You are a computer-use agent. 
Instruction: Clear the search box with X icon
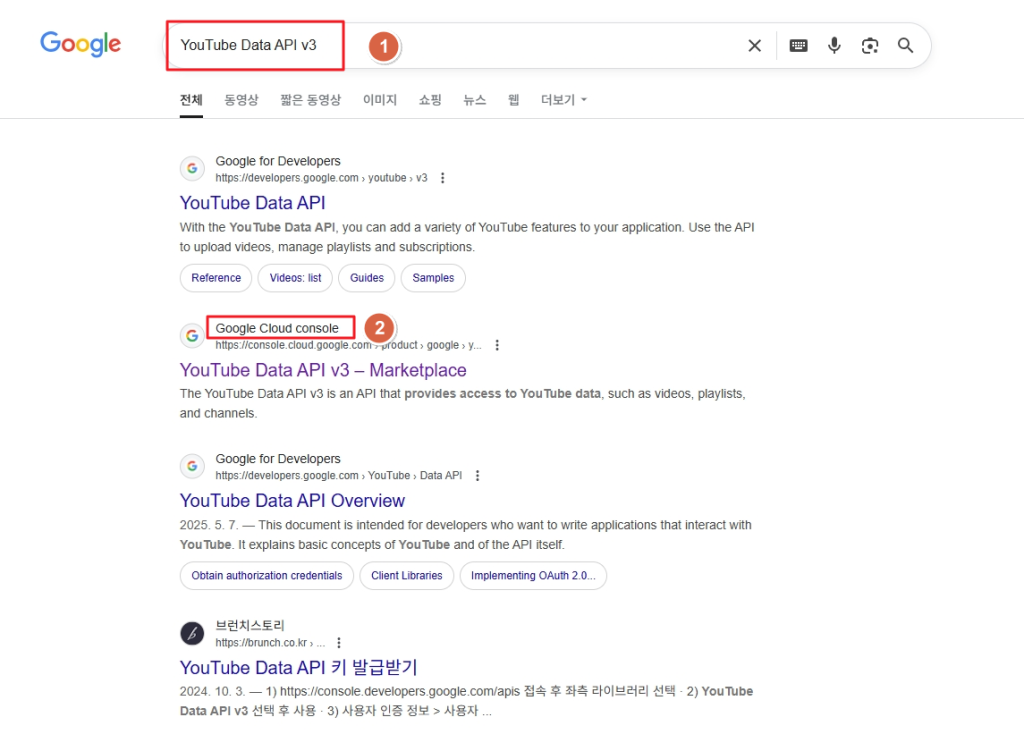(x=755, y=46)
